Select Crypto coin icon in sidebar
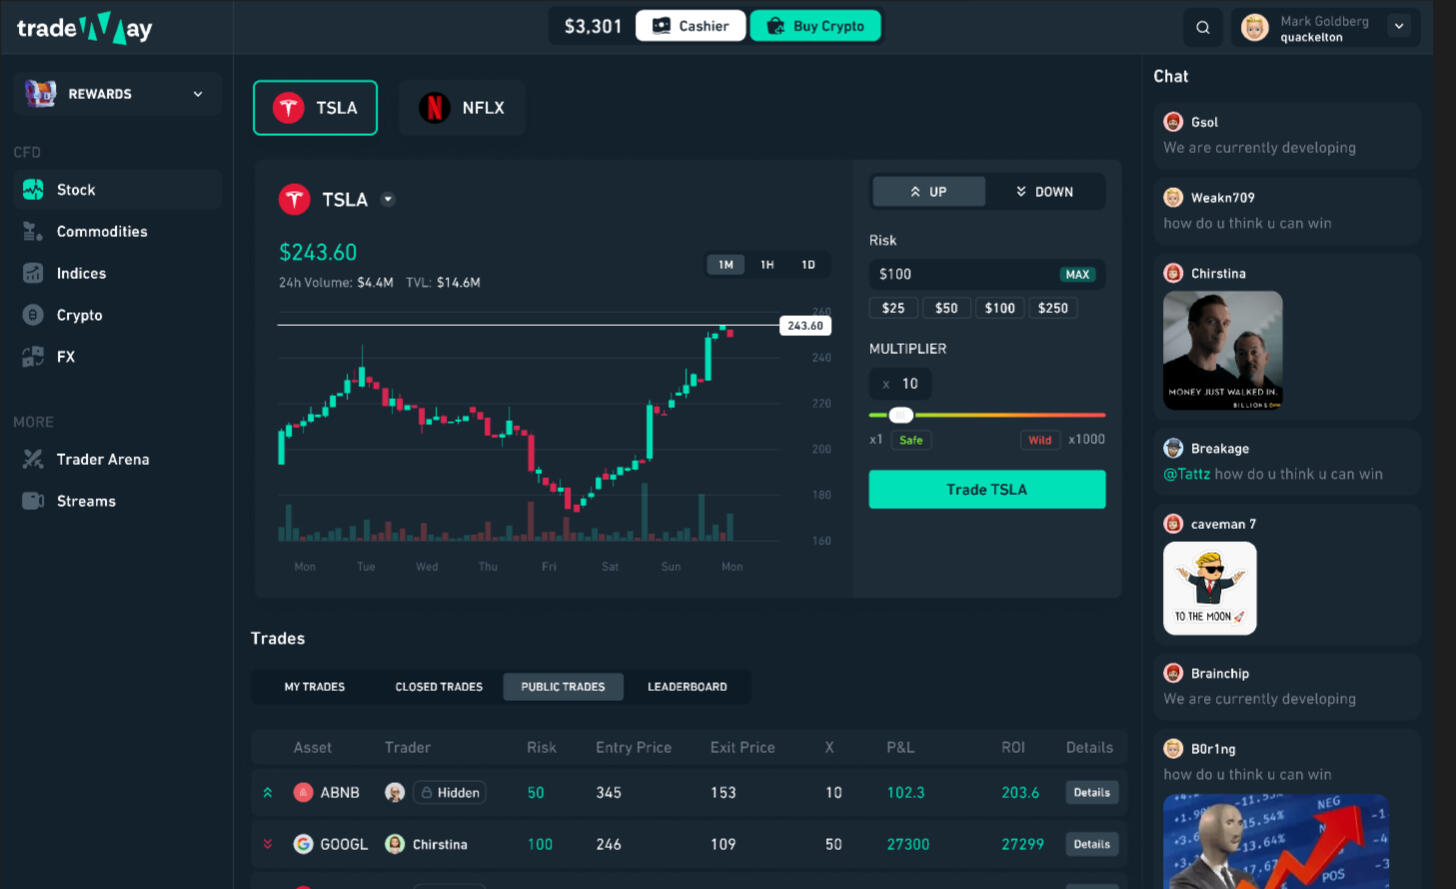 coord(33,315)
